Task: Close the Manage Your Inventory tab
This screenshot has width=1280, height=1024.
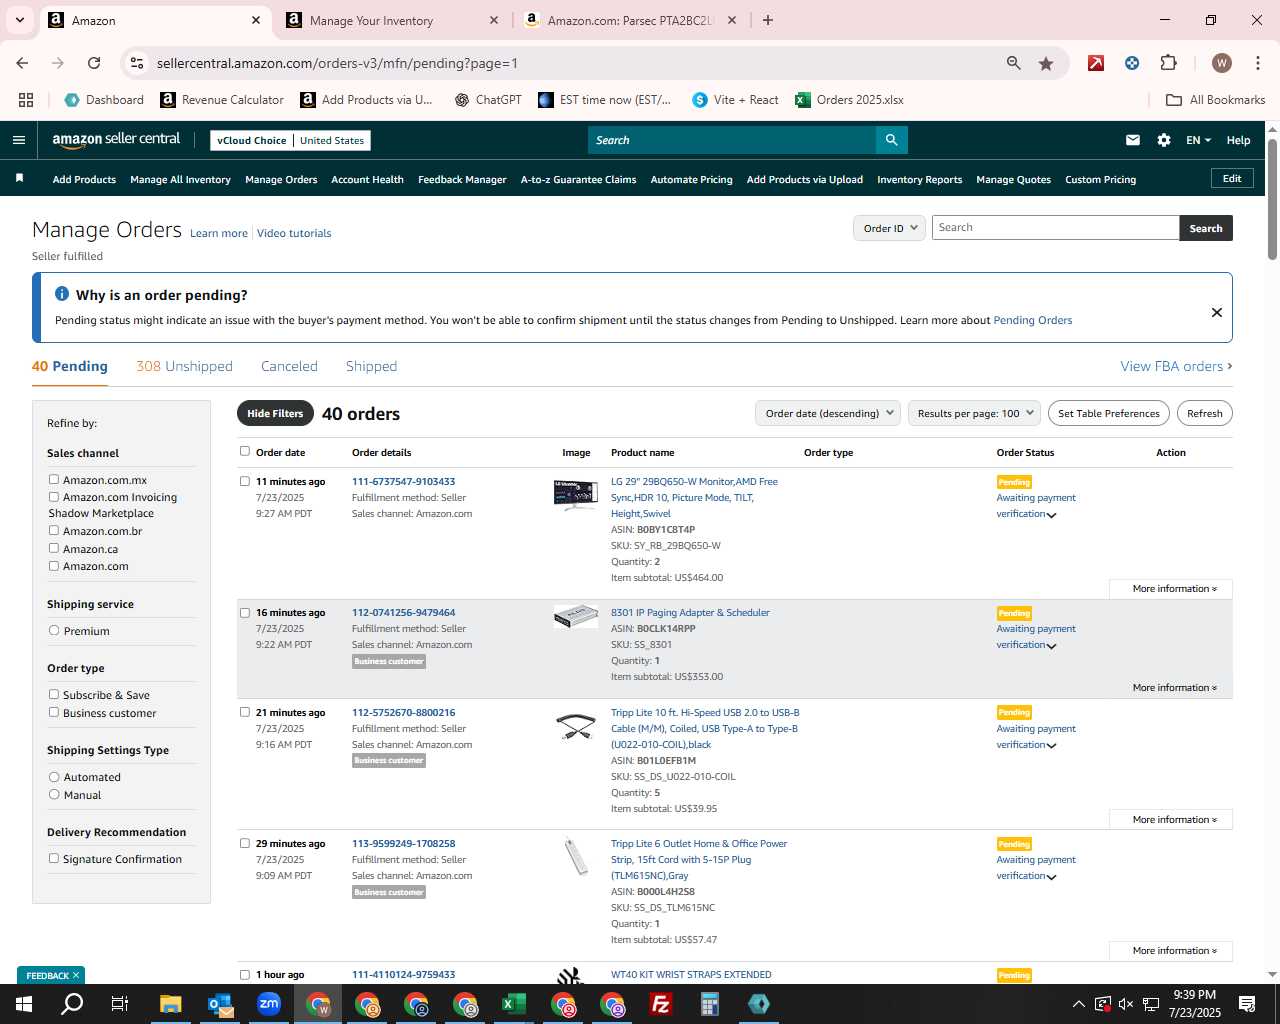Action: click(494, 20)
